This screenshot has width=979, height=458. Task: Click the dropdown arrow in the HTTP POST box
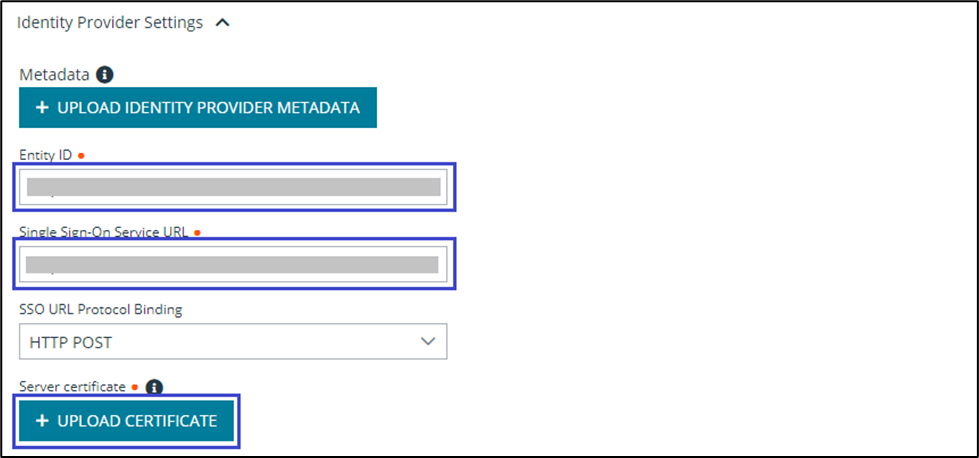428,342
